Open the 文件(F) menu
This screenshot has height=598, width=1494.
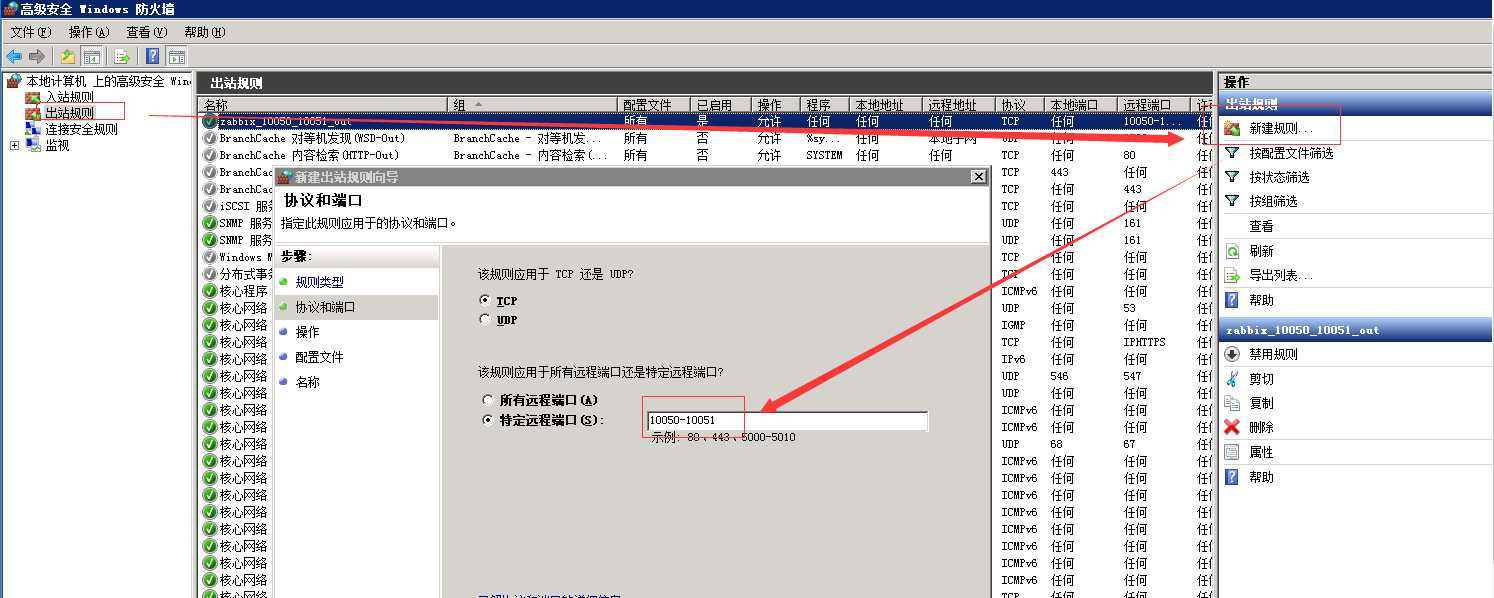pos(31,32)
